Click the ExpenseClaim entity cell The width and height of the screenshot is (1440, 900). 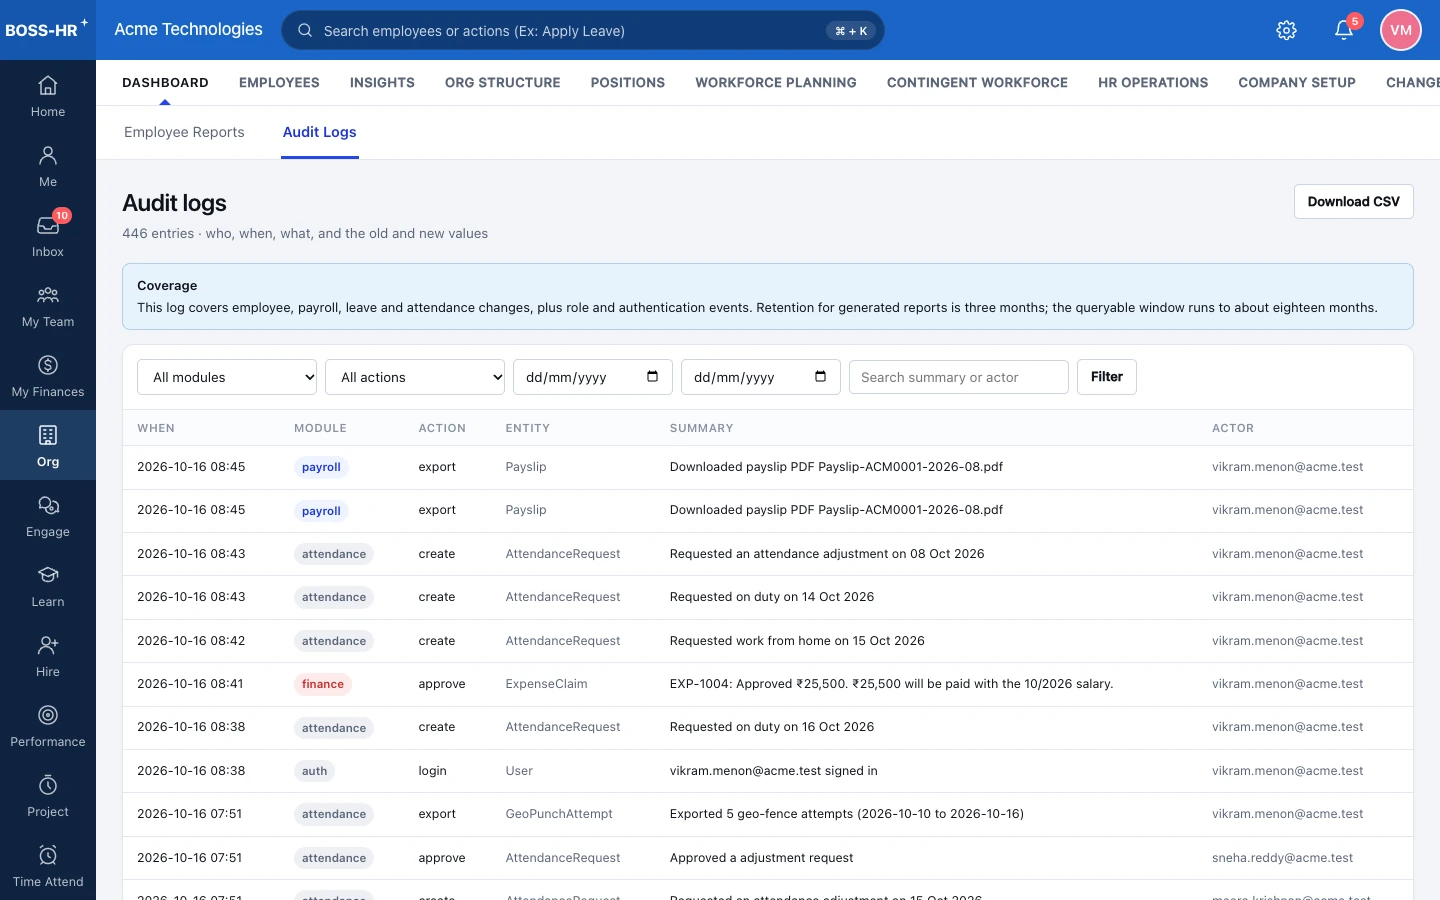(547, 684)
